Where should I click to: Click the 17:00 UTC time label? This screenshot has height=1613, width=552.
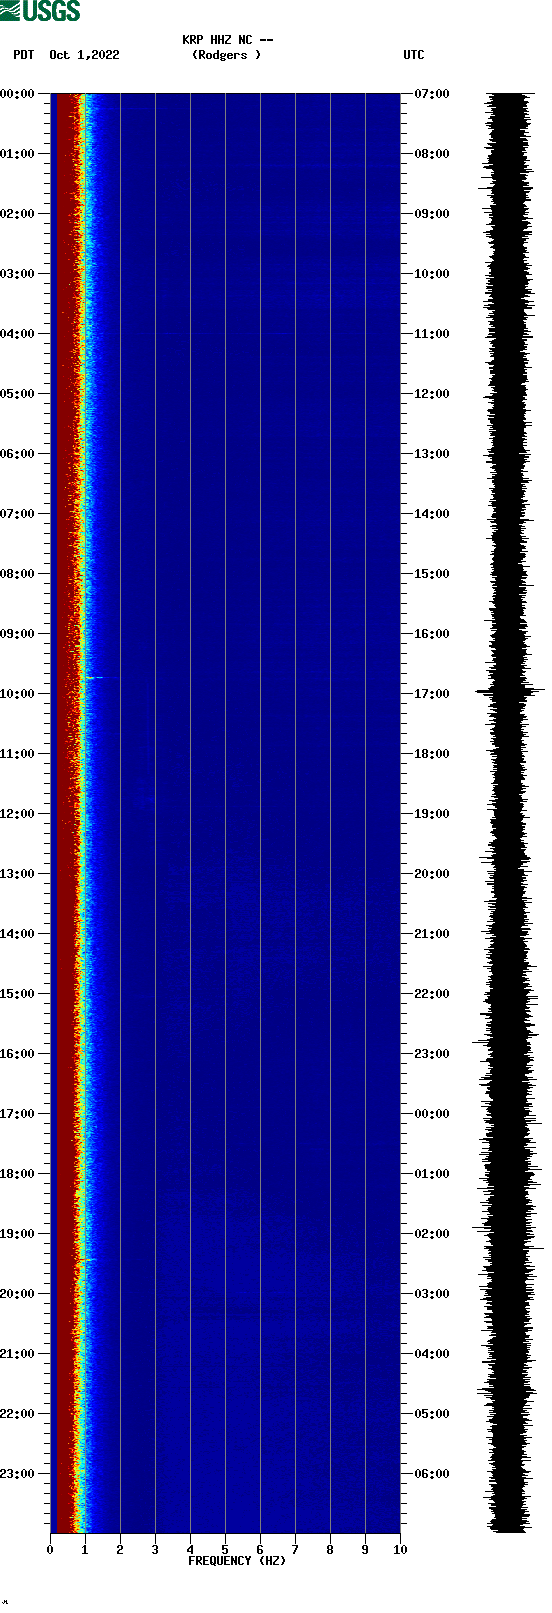click(x=432, y=694)
